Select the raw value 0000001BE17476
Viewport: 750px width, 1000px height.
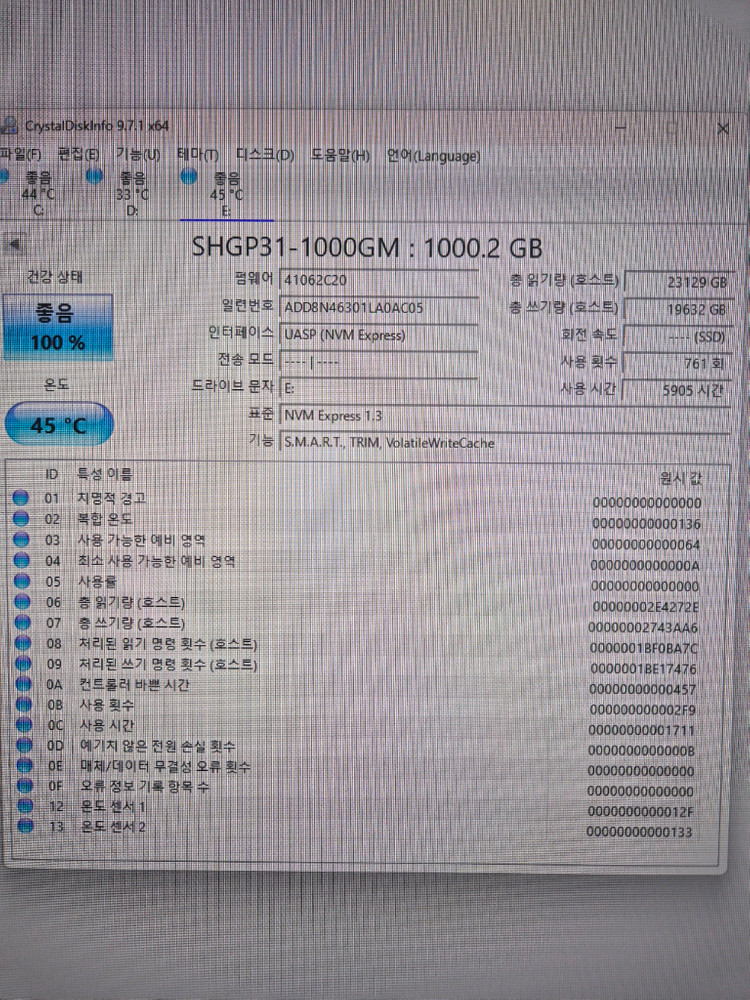(643, 669)
